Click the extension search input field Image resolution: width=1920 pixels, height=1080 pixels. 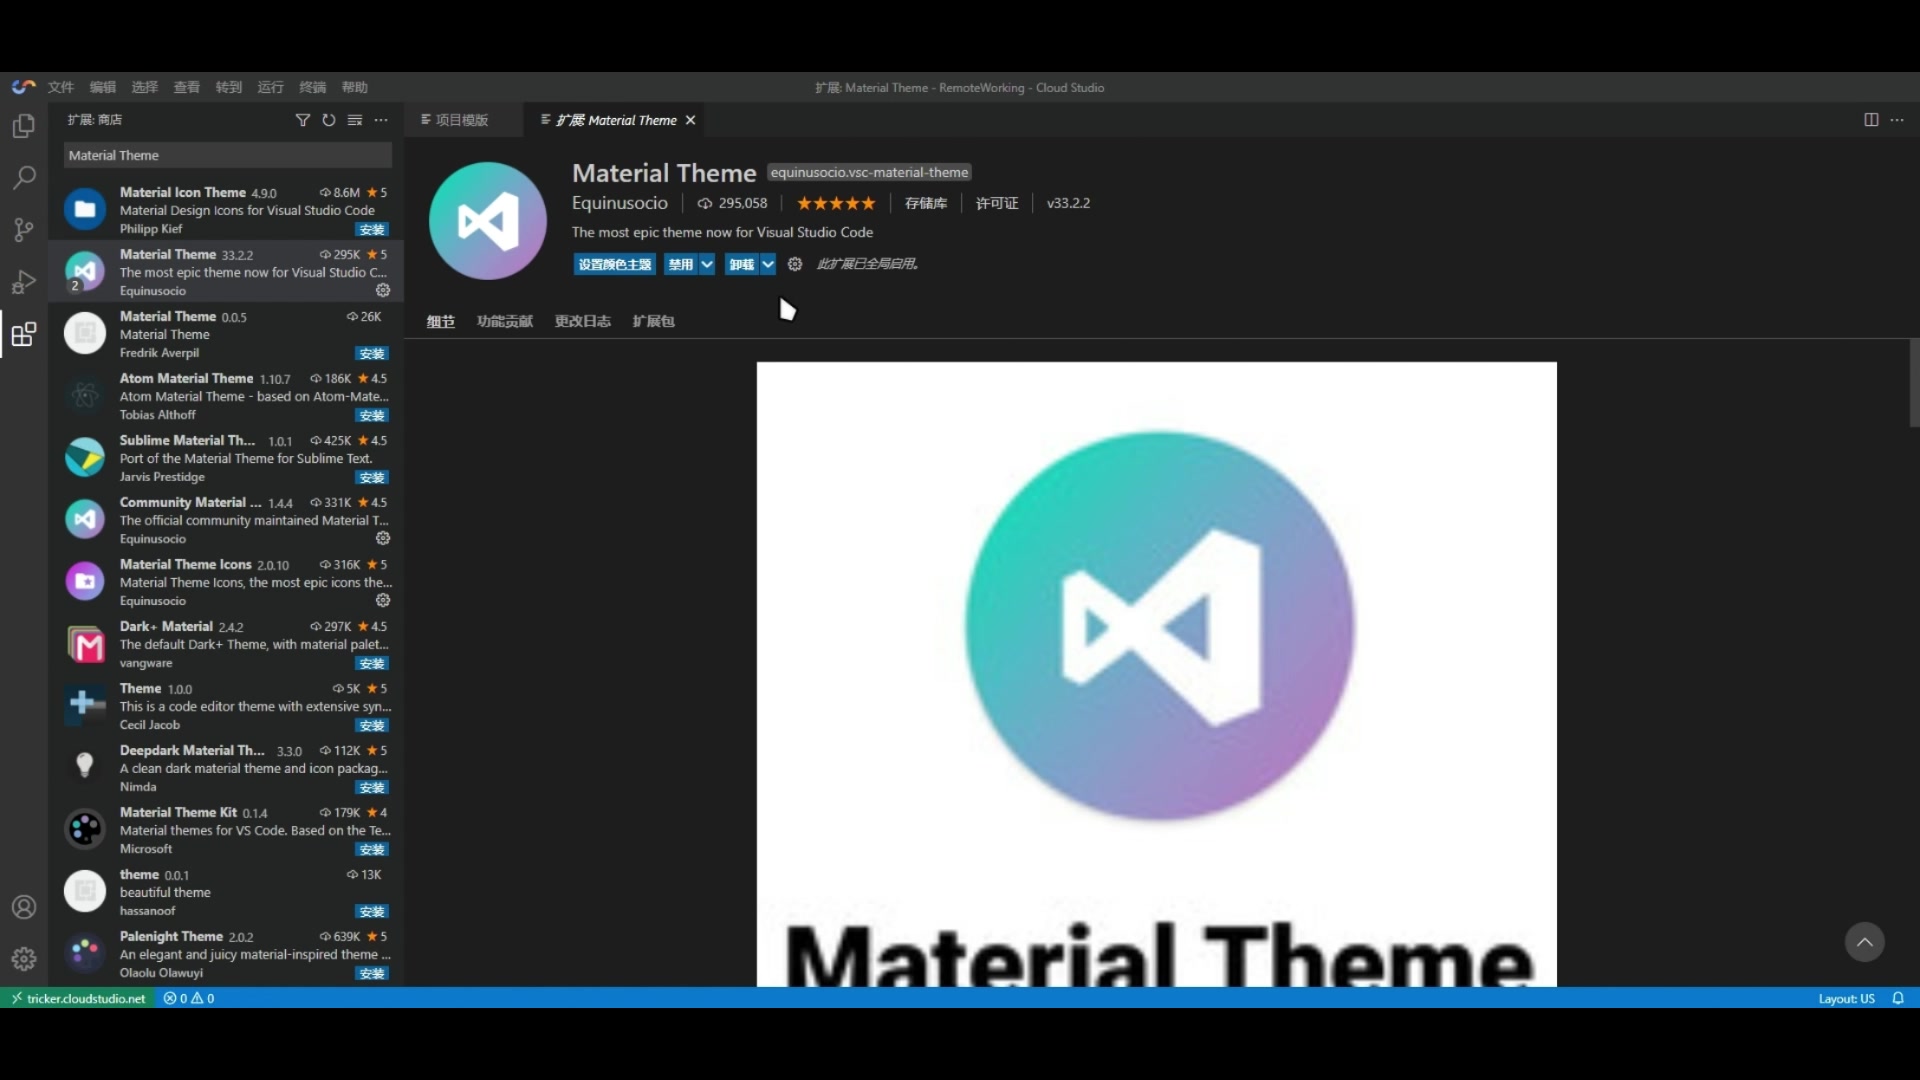click(x=228, y=155)
